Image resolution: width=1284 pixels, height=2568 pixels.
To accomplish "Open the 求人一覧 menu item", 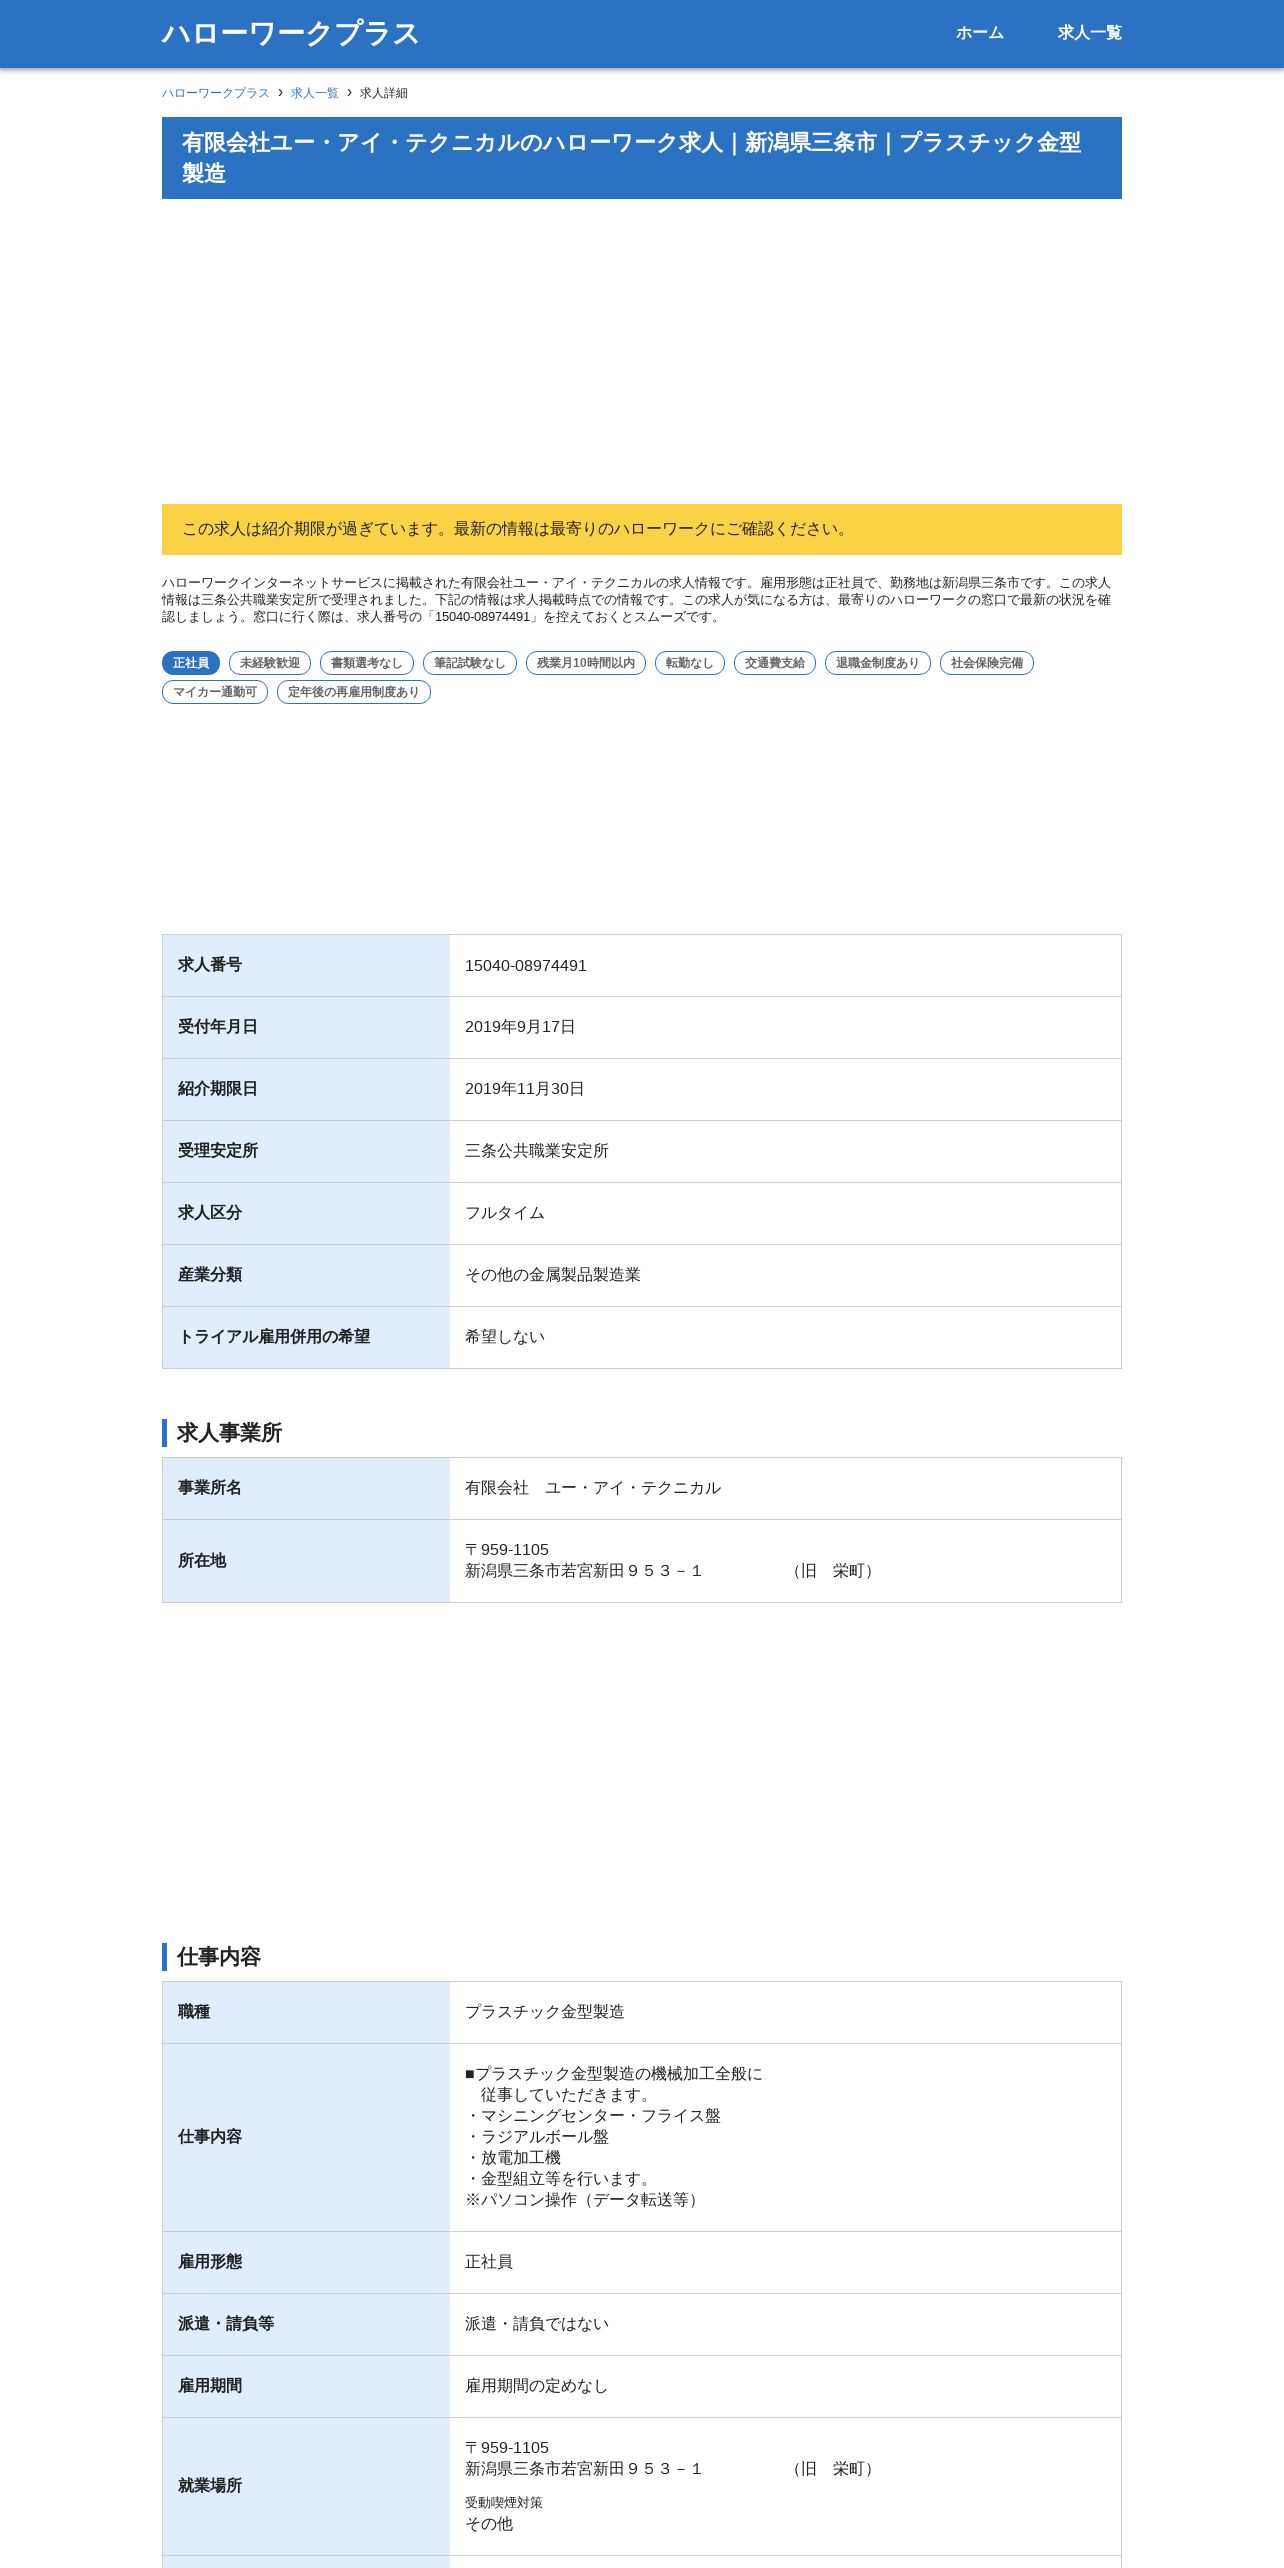I will coord(1089,33).
